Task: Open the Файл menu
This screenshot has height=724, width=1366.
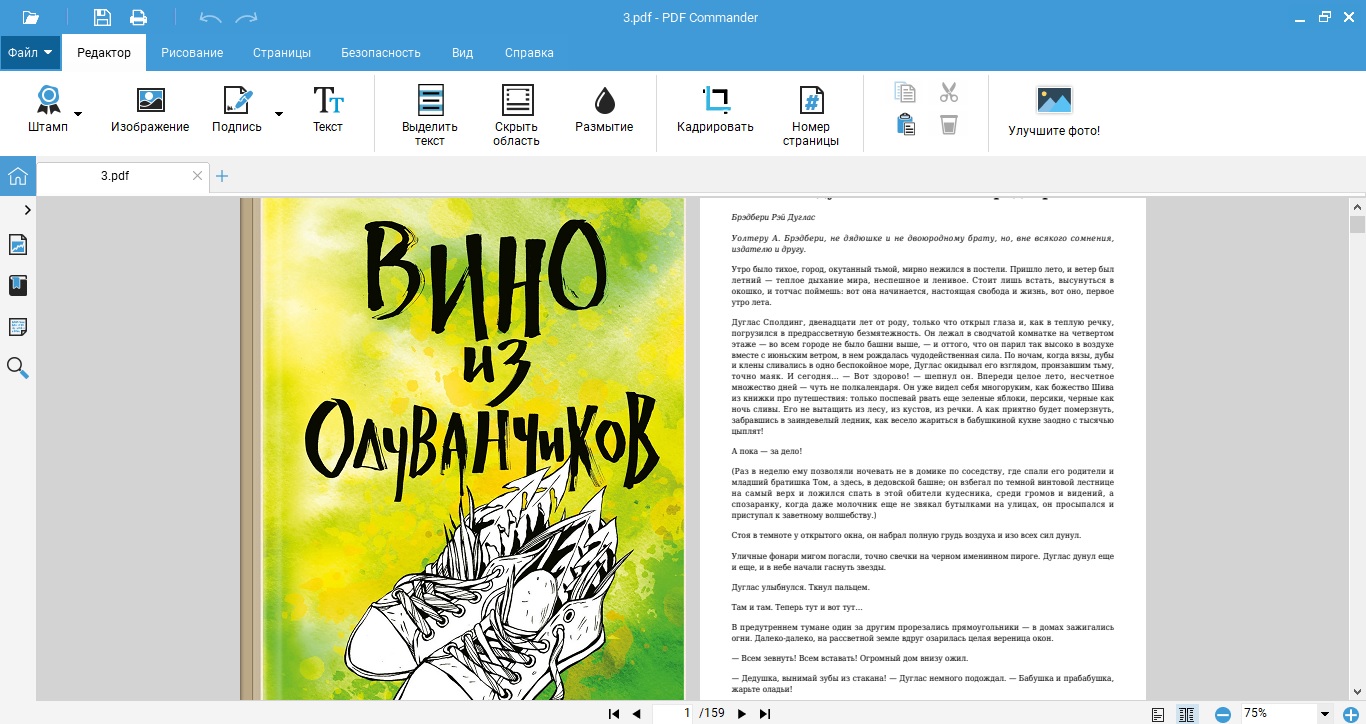Action: pyautogui.click(x=30, y=53)
